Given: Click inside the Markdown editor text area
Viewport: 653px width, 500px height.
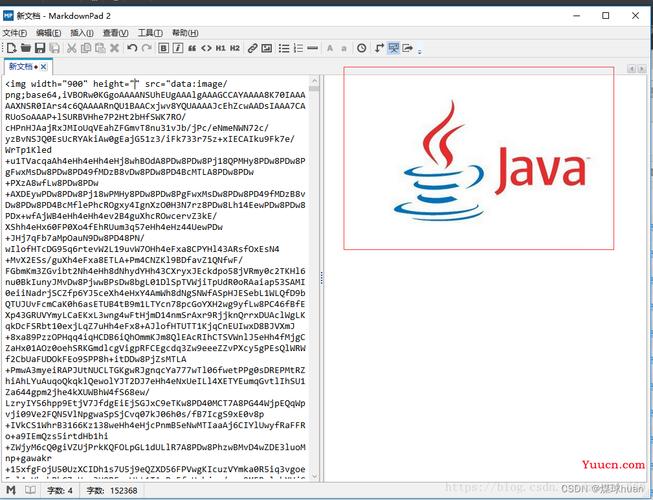Looking at the screenshot, I should [x=160, y=300].
